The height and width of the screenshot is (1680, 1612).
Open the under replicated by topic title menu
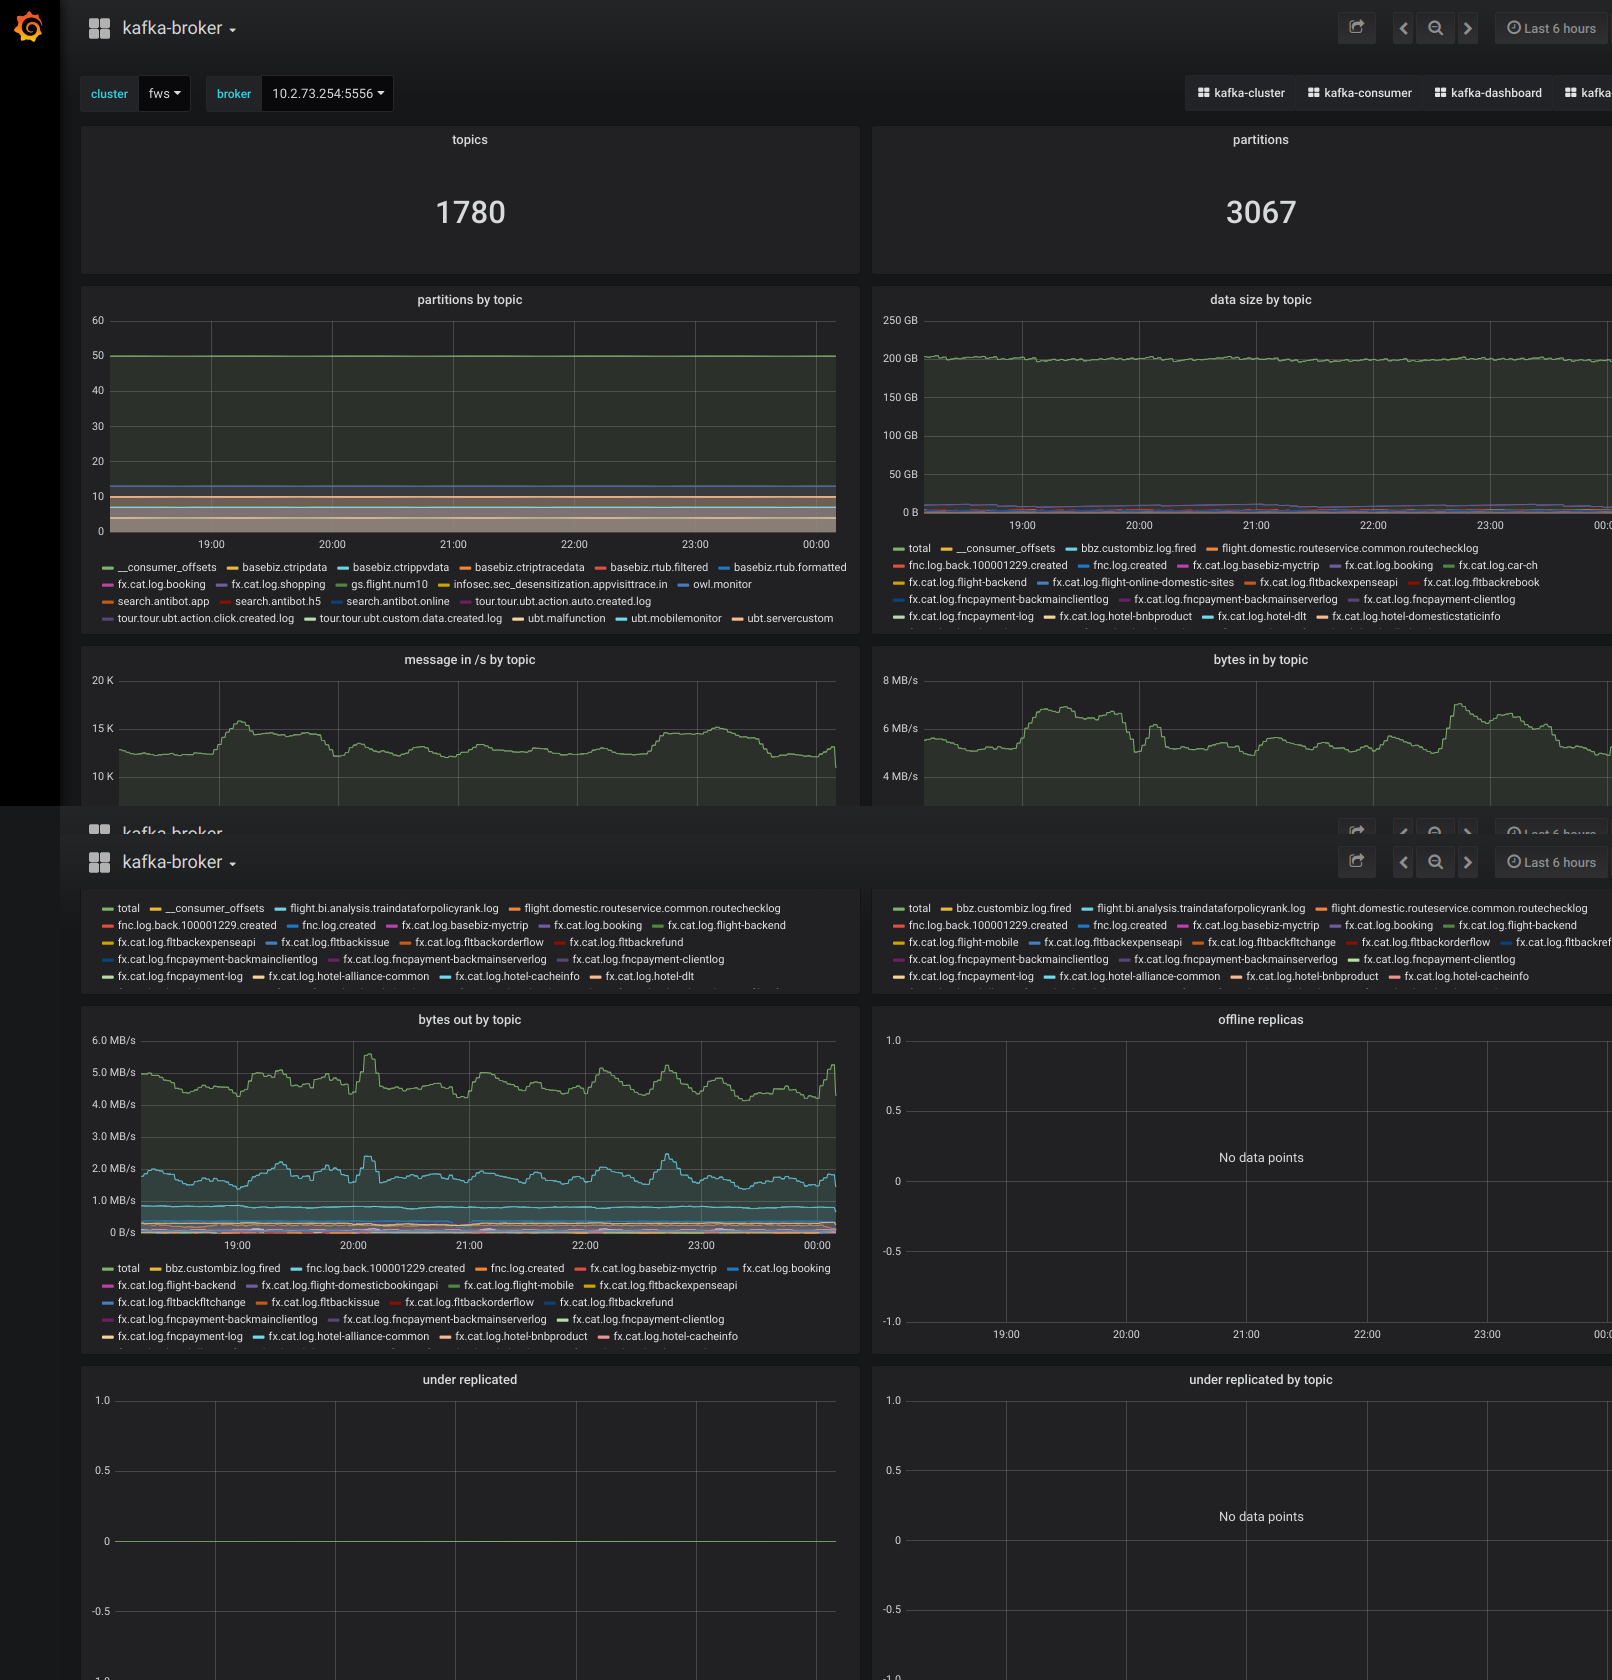(x=1261, y=1380)
